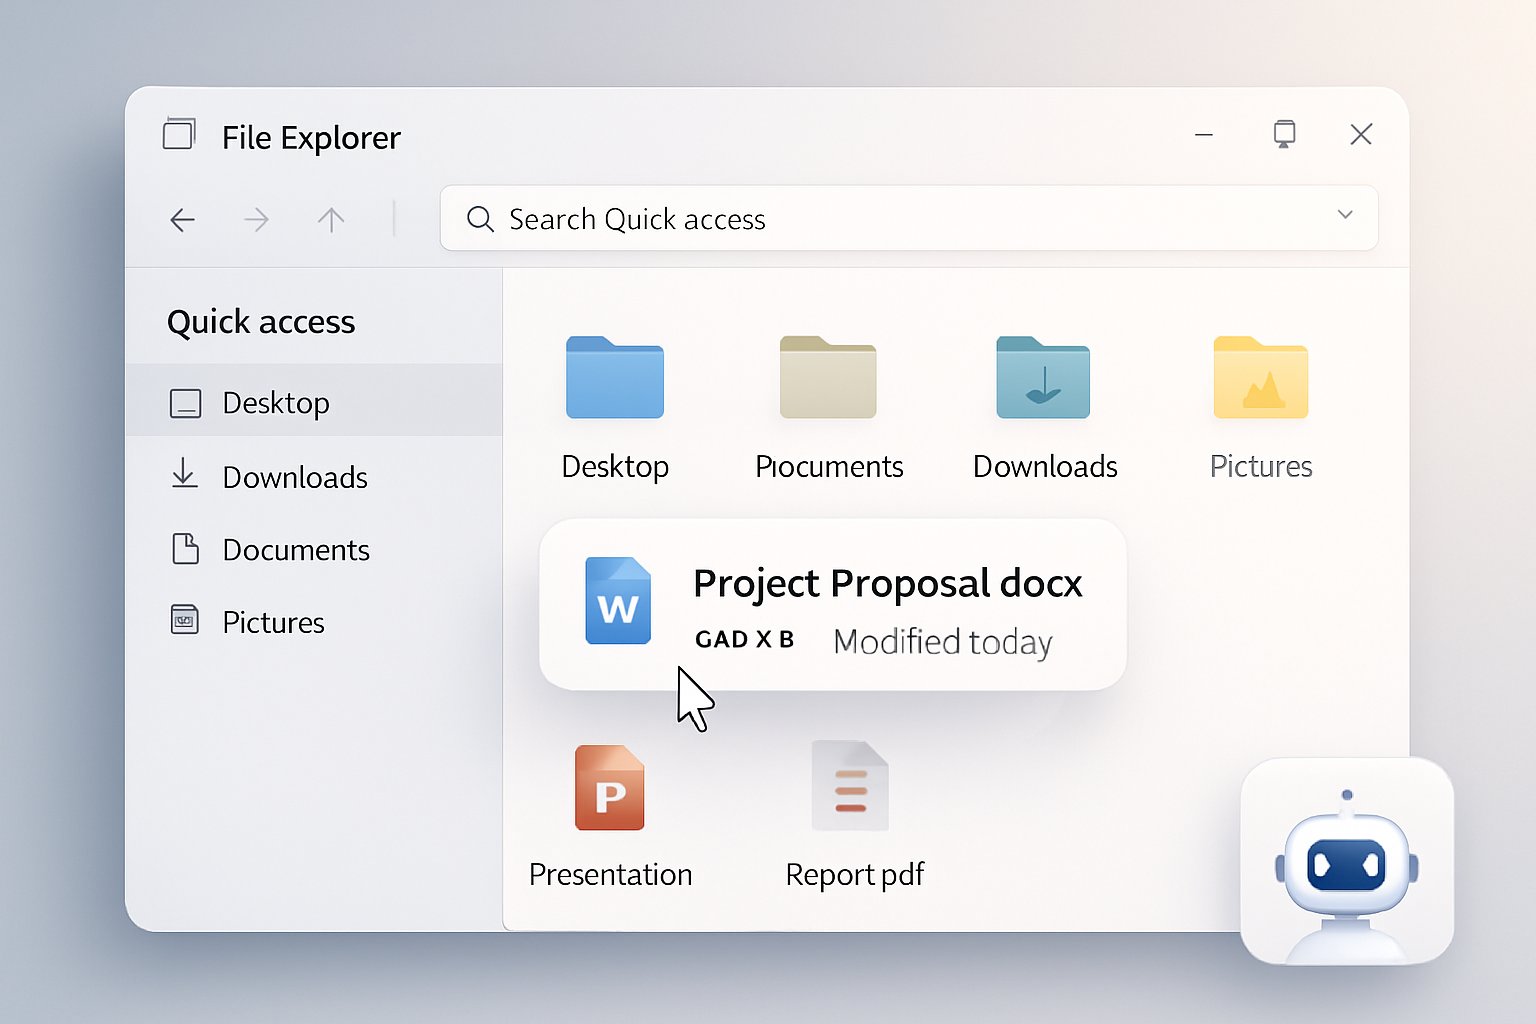
Task: Select Pictures in the sidebar
Action: tap(273, 622)
